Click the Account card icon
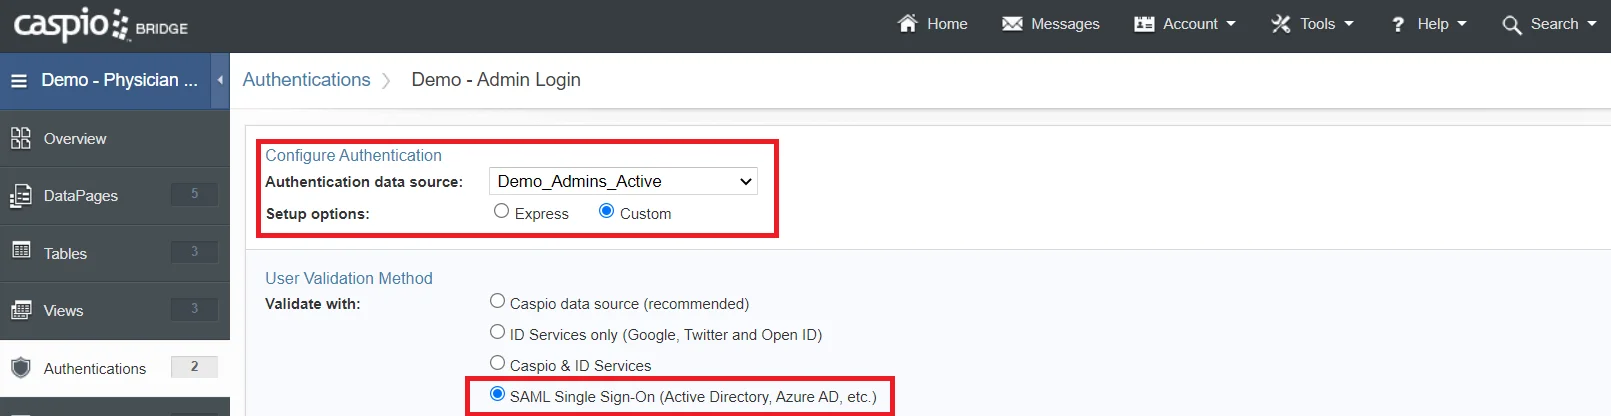Viewport: 1611px width, 416px height. 1144,23
